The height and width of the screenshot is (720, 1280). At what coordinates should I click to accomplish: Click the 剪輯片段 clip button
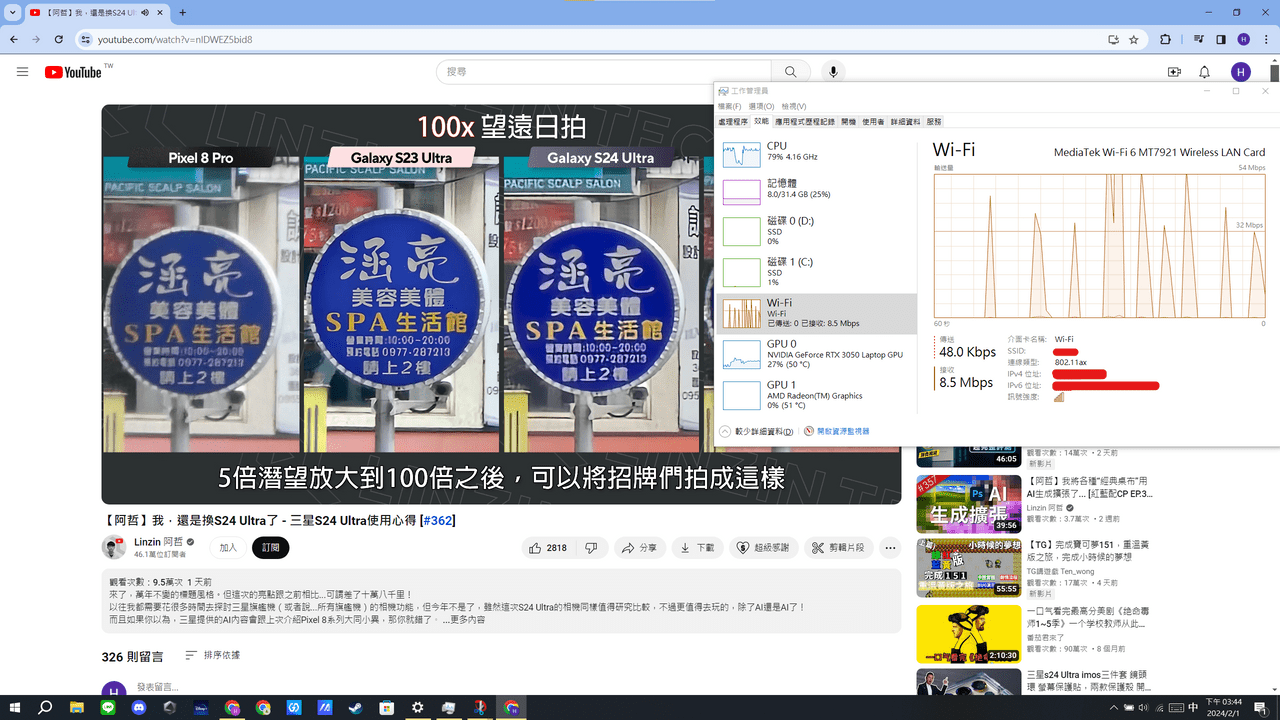click(x=839, y=548)
